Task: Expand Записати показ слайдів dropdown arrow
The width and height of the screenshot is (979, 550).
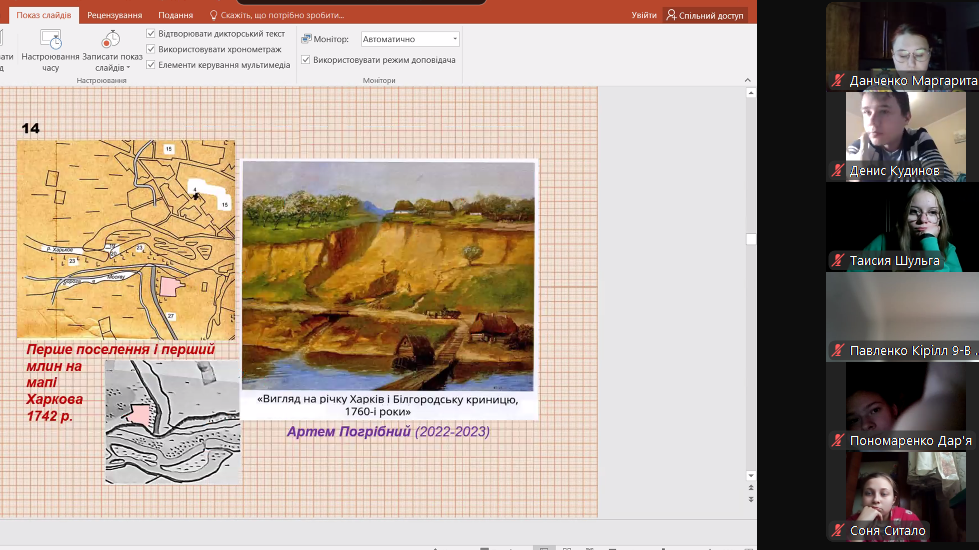Action: click(128, 68)
